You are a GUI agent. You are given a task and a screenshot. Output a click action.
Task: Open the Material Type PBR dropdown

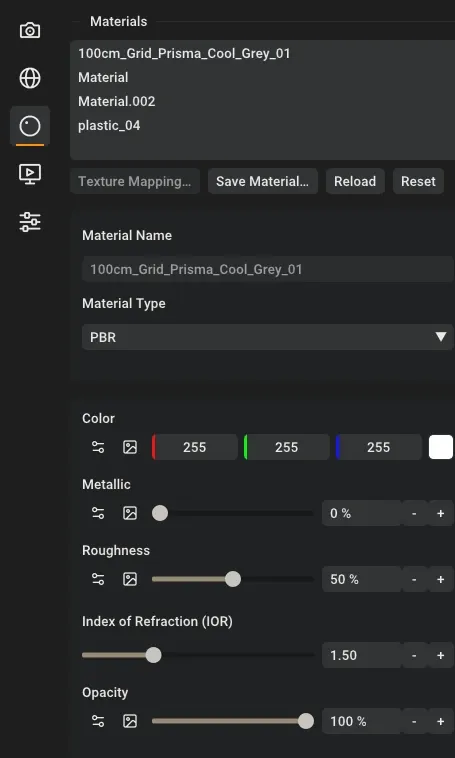click(x=267, y=337)
